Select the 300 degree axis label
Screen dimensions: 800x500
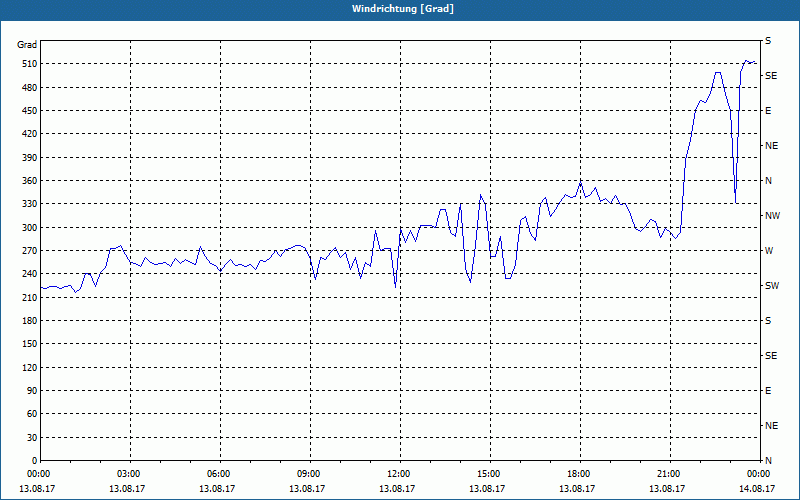tap(29, 228)
